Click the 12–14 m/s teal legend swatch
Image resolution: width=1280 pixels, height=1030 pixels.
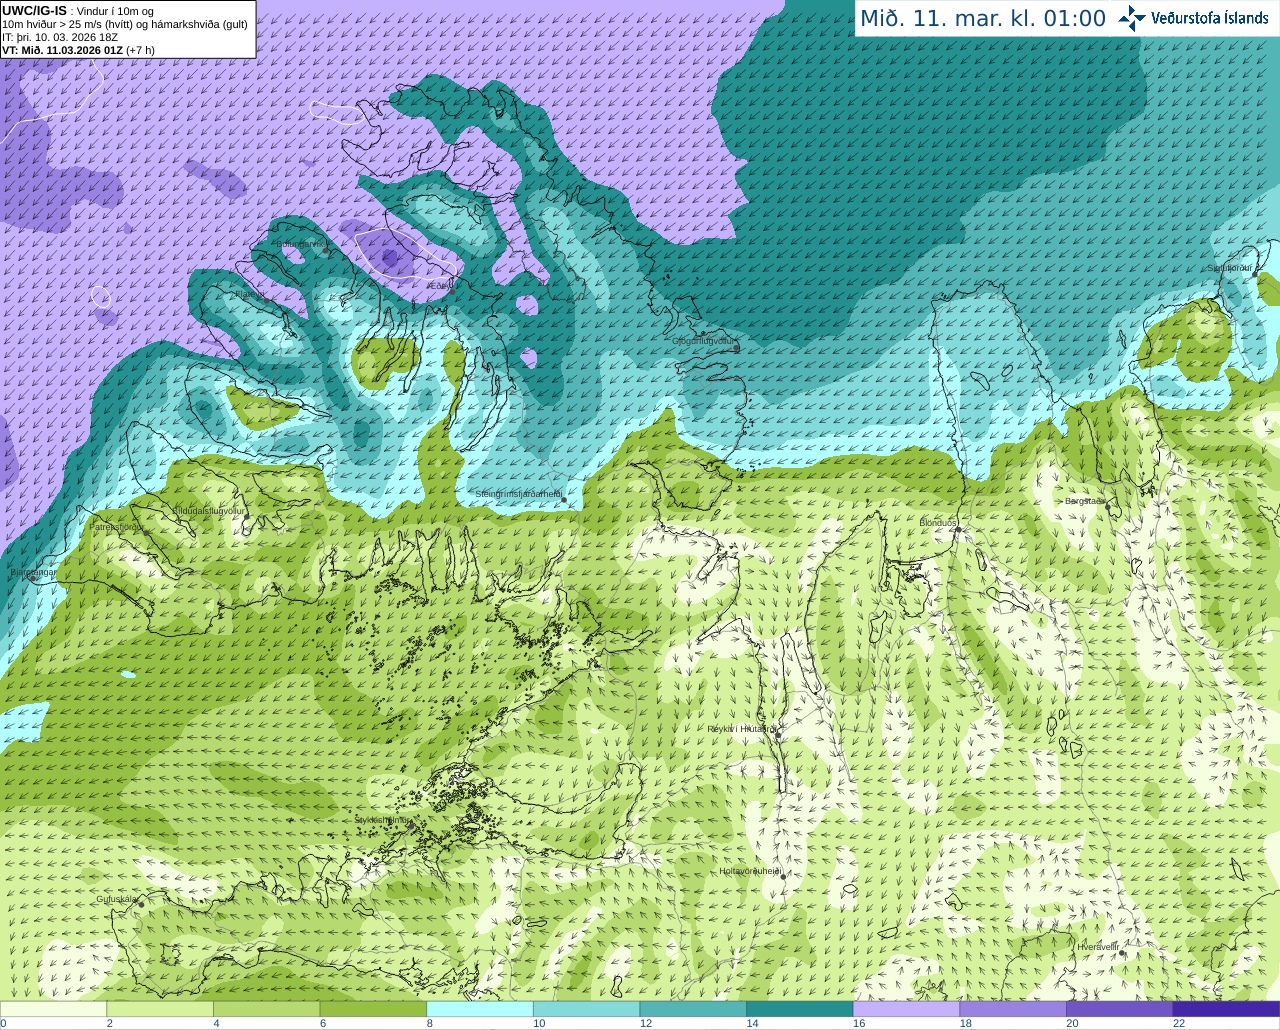pyautogui.click(x=693, y=1009)
